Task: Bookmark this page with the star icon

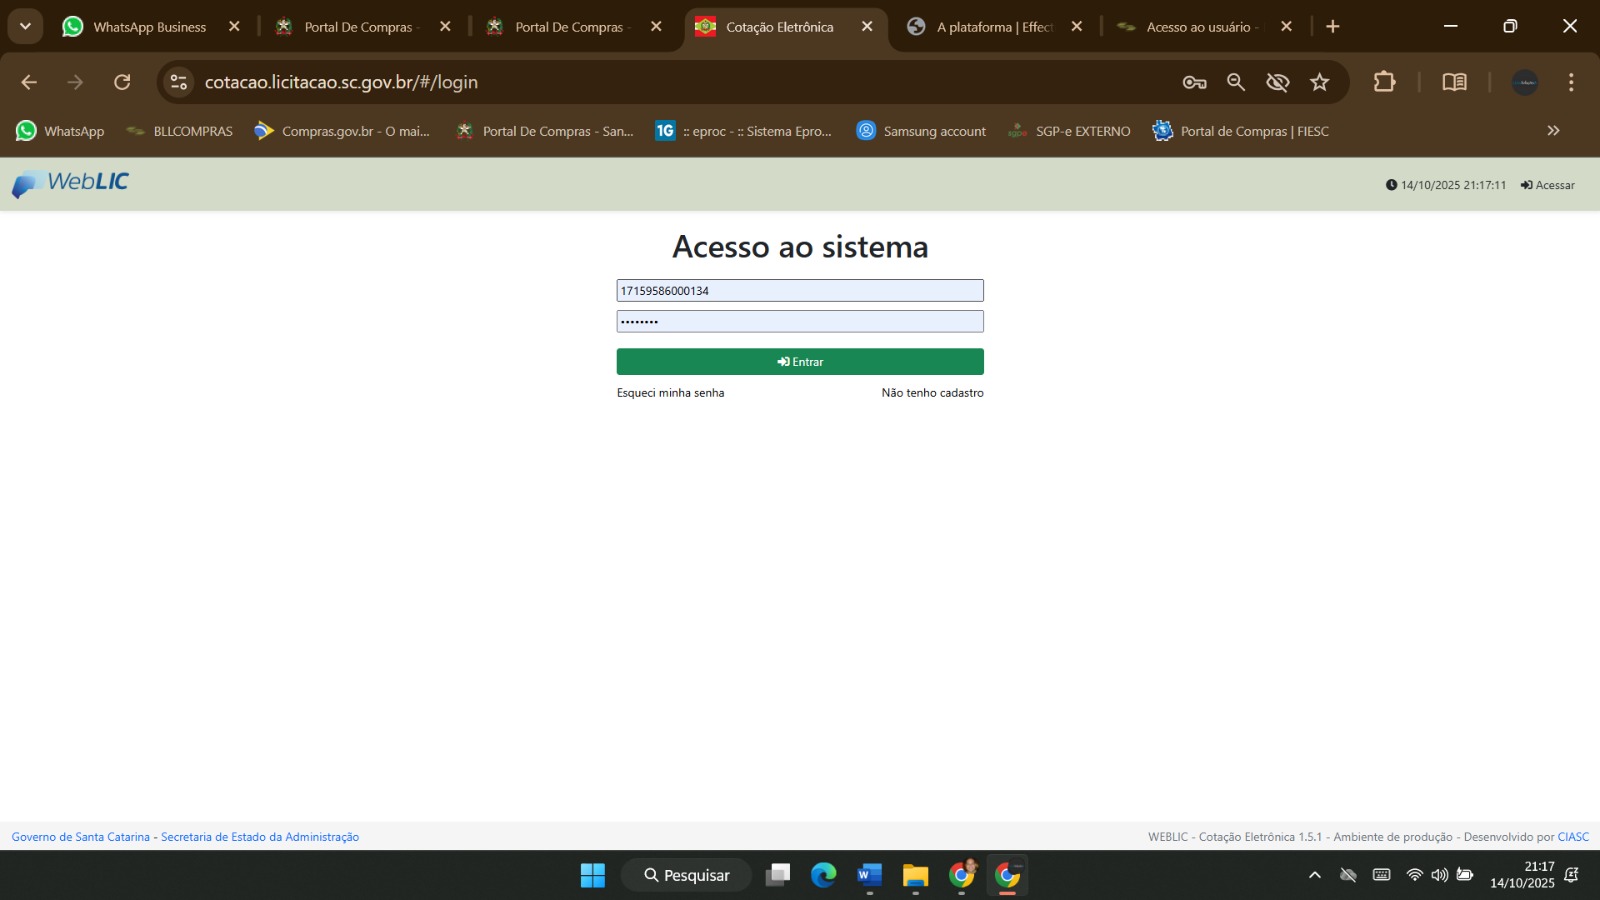Action: [1320, 82]
